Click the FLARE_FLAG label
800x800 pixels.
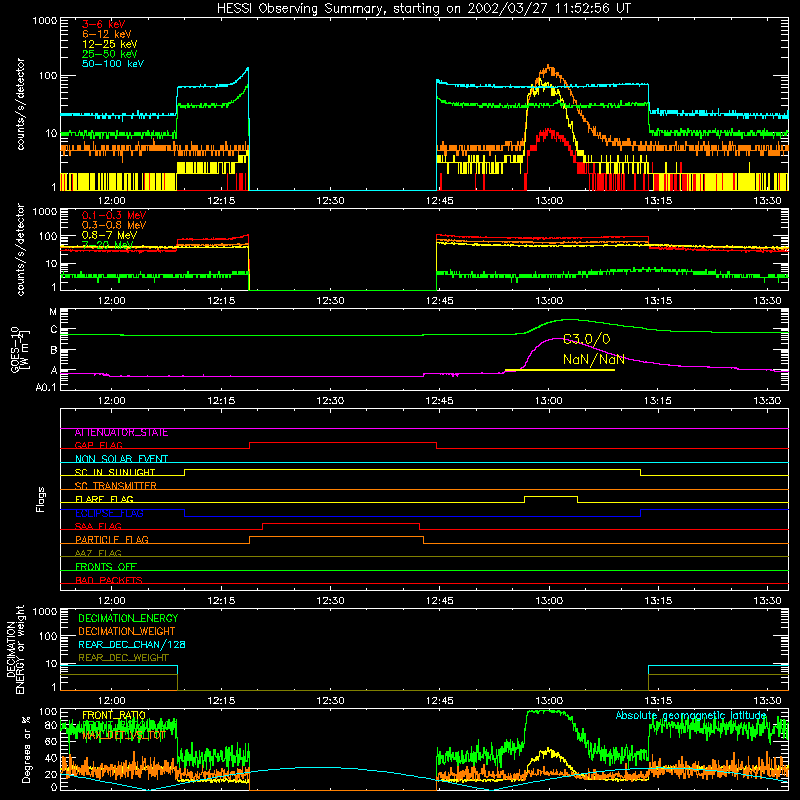click(104, 499)
